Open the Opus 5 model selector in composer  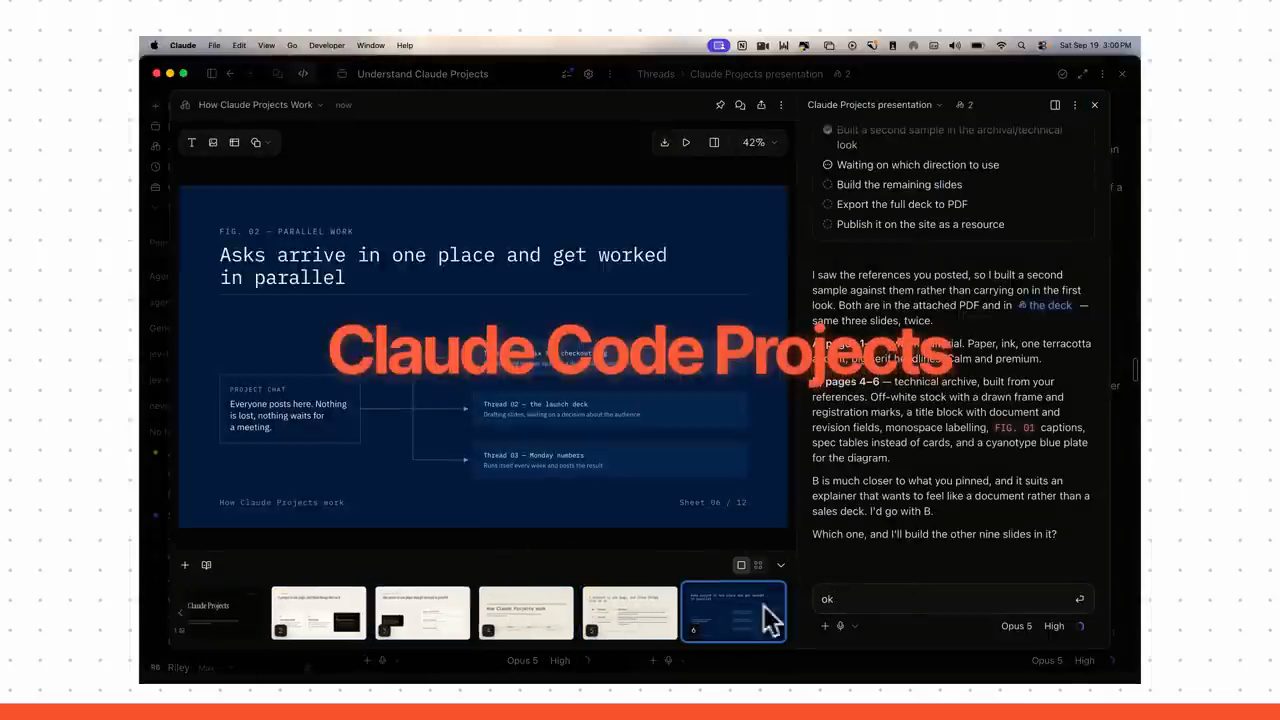point(1016,626)
